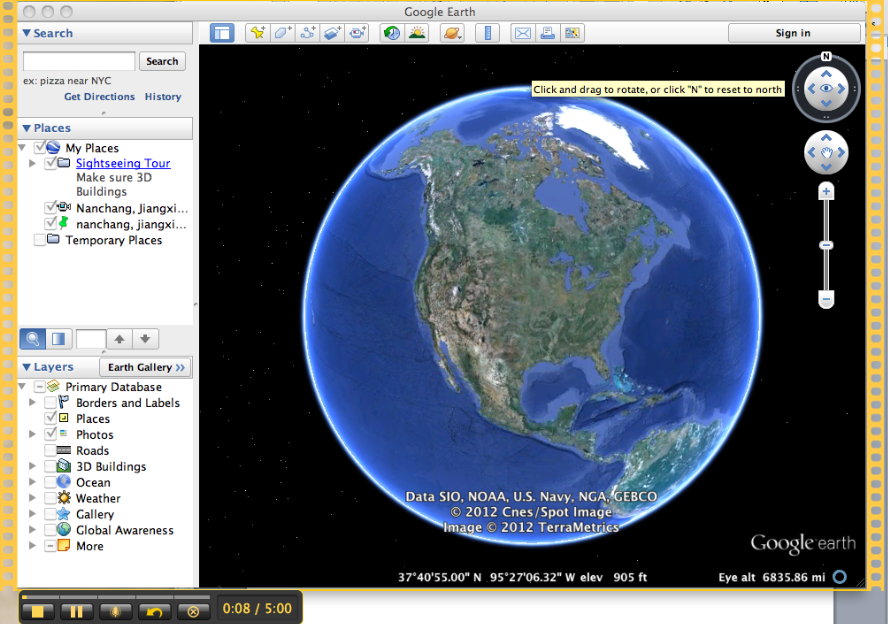
Task: Email the current view via envelope icon
Action: point(523,33)
